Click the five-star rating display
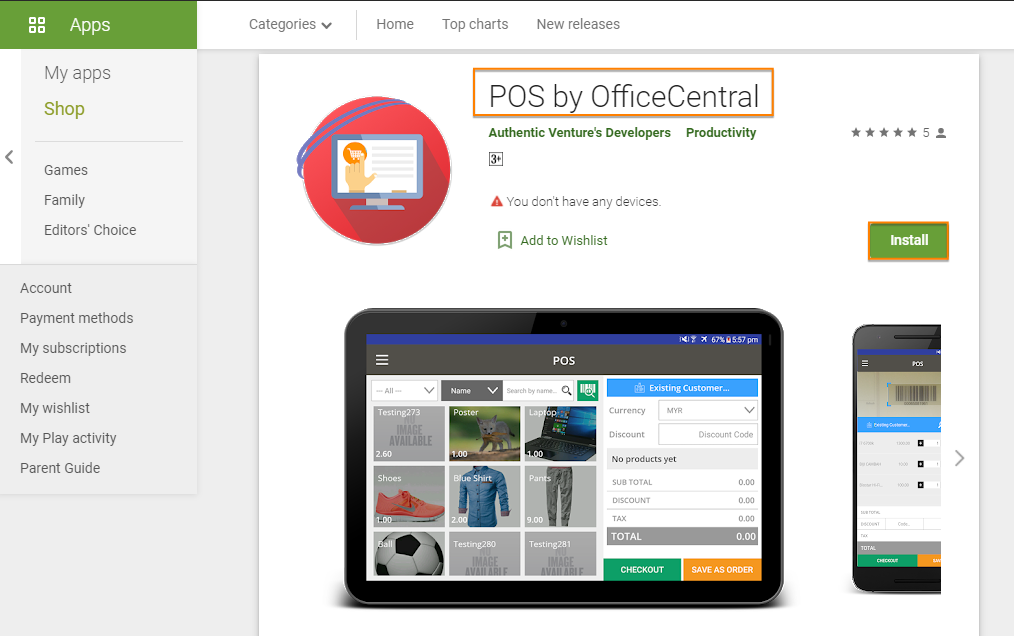The height and width of the screenshot is (636, 1014). pyautogui.click(x=883, y=133)
